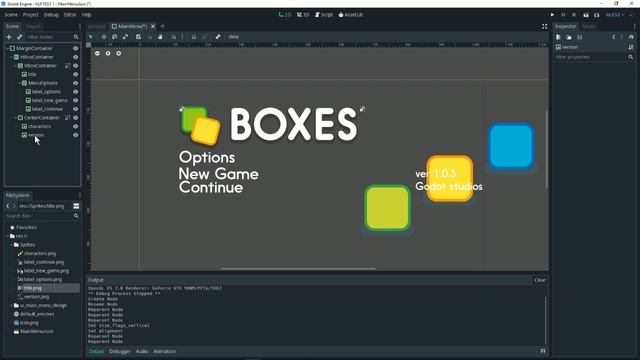
Task: Click the list select tool icon
Action: point(138,37)
